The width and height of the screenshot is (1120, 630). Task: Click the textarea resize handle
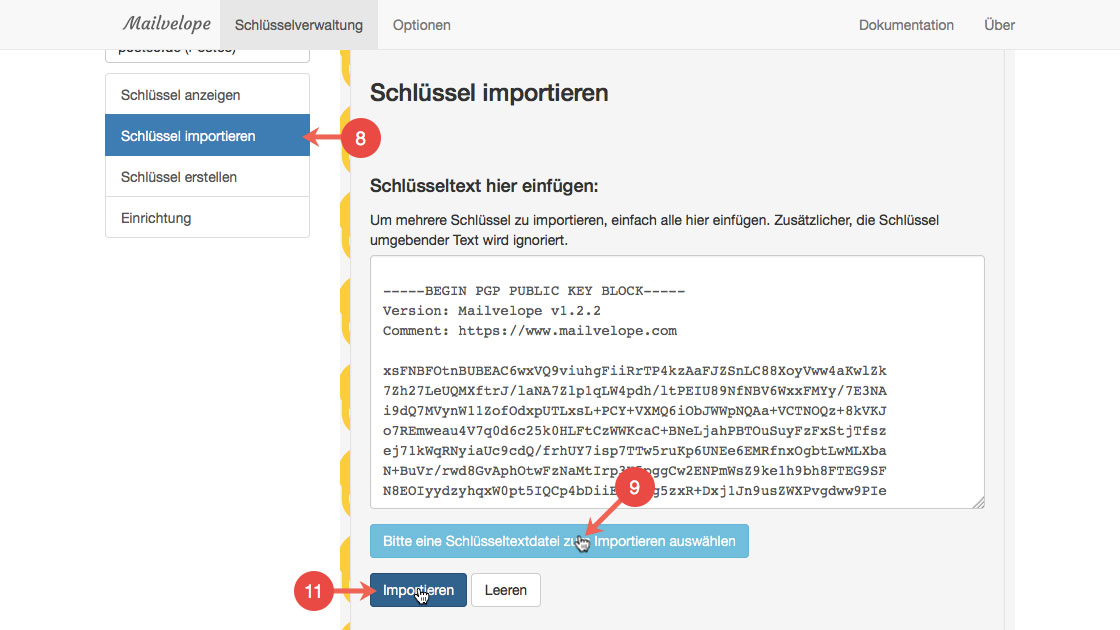pos(979,503)
